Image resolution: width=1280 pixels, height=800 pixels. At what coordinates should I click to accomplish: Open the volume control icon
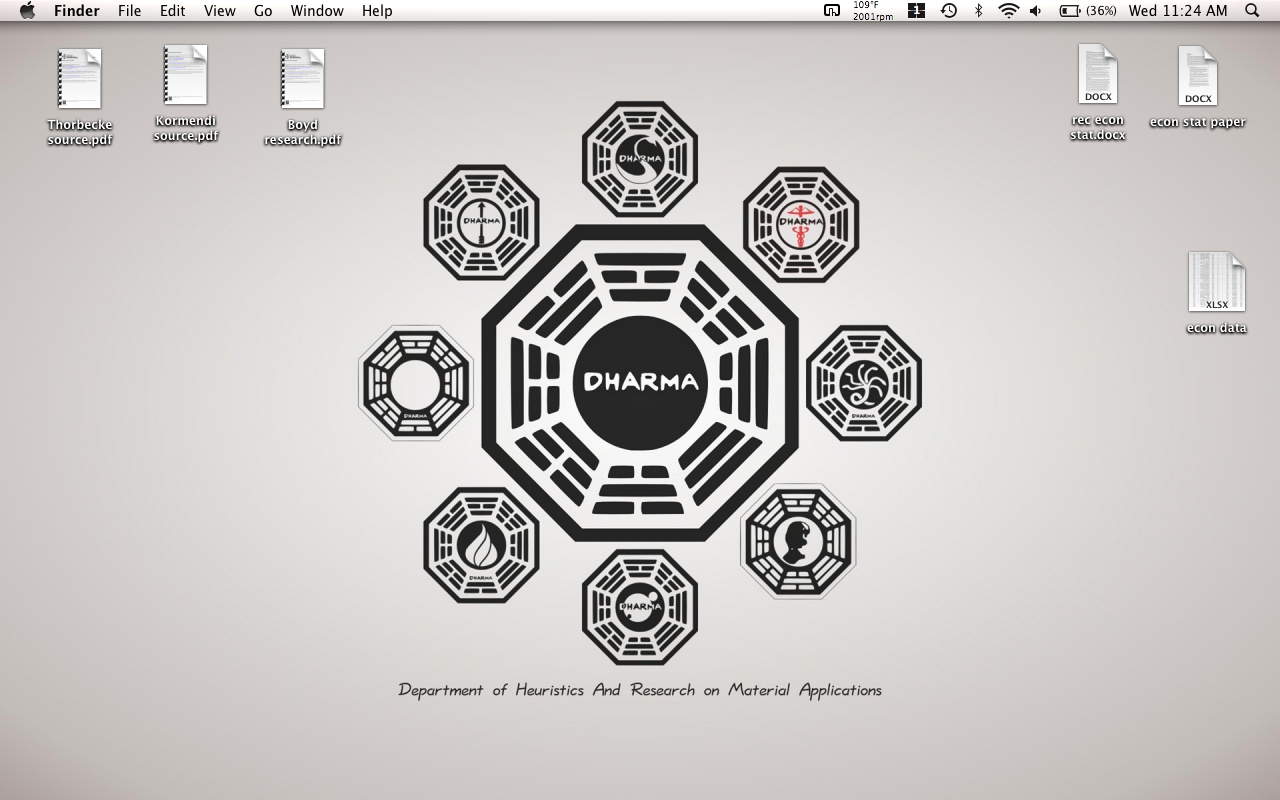click(1036, 11)
